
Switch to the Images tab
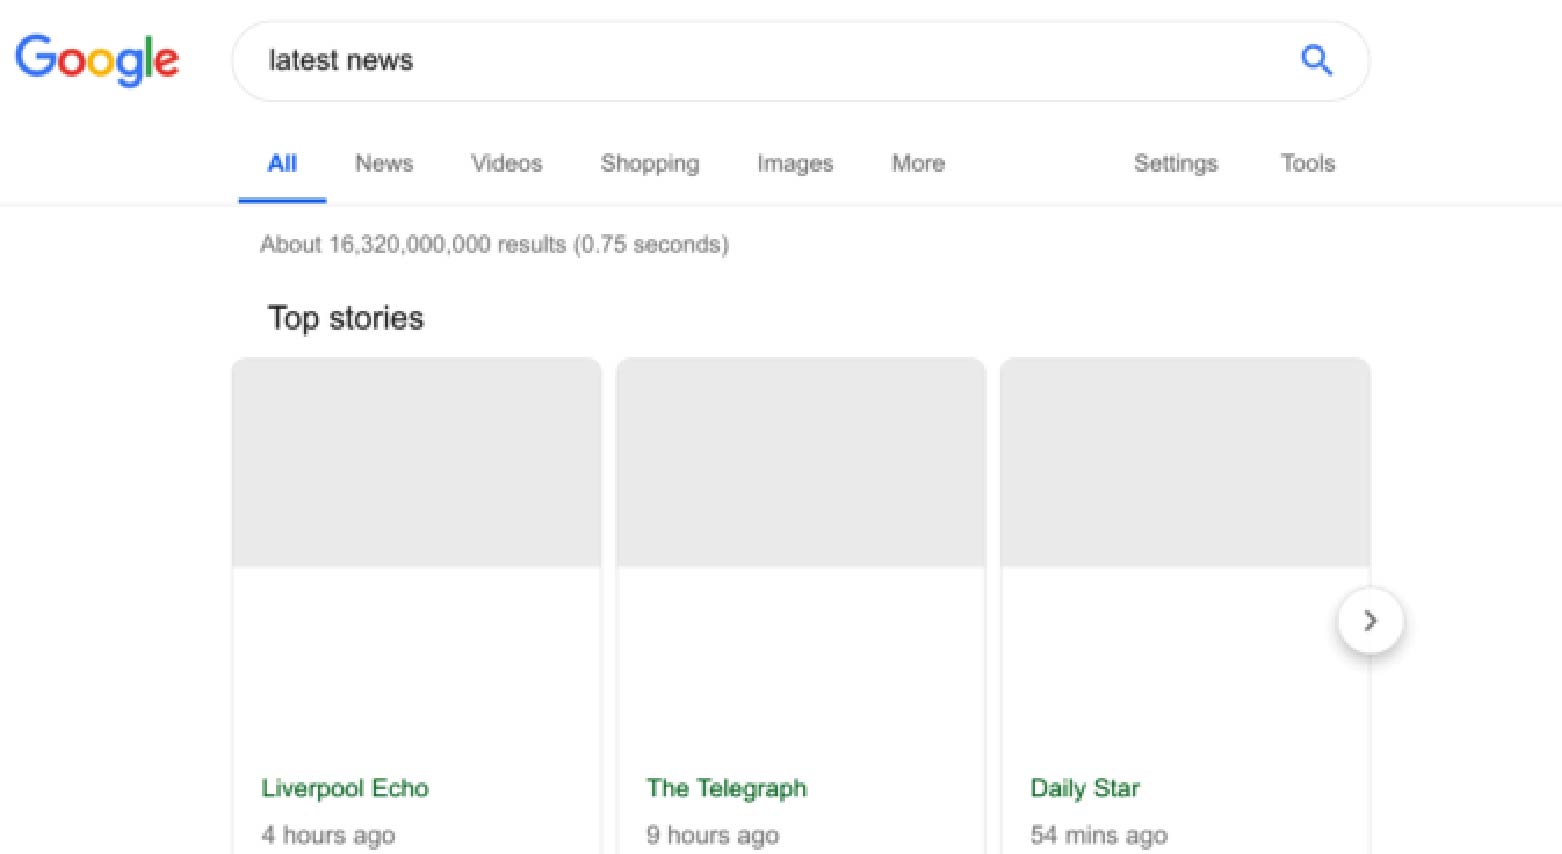pyautogui.click(x=795, y=164)
